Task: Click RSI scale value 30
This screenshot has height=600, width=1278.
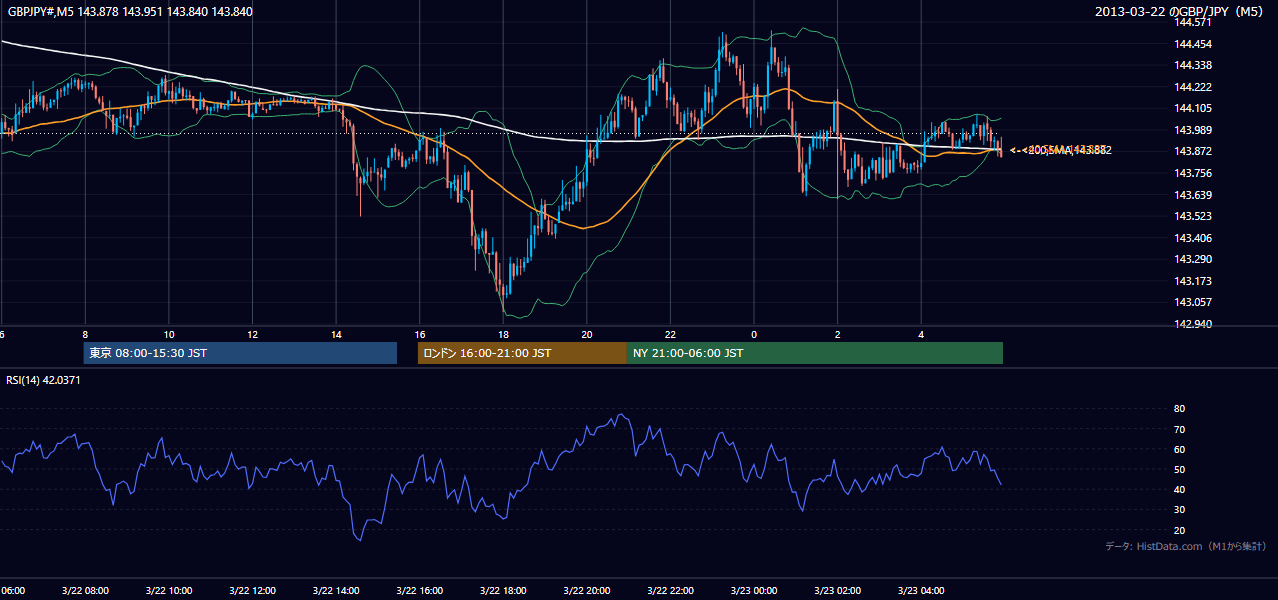Action: [1179, 510]
